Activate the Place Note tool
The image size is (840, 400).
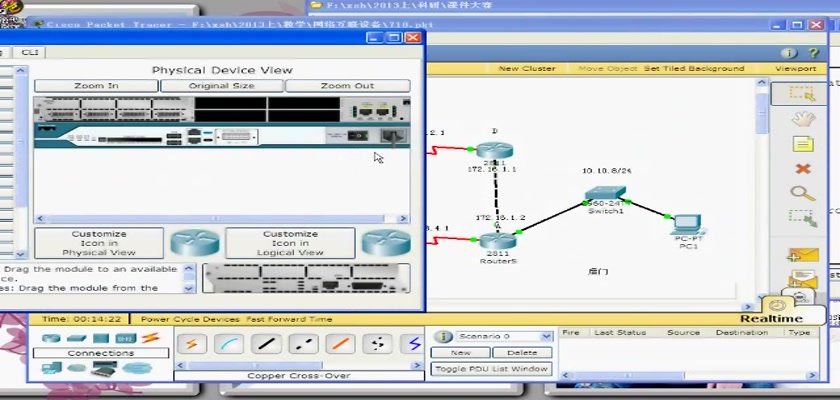pyautogui.click(x=802, y=144)
